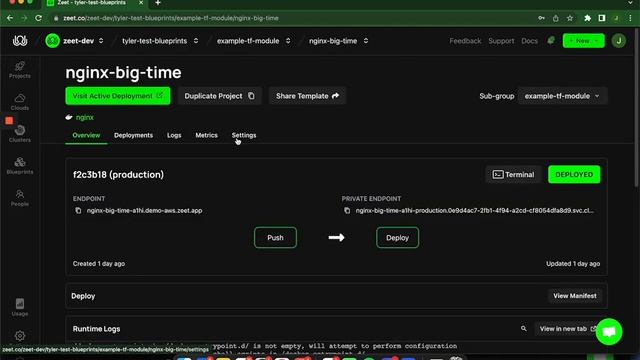The height and width of the screenshot is (360, 640).
Task: Open the New dropdown button
Action: (x=583, y=41)
